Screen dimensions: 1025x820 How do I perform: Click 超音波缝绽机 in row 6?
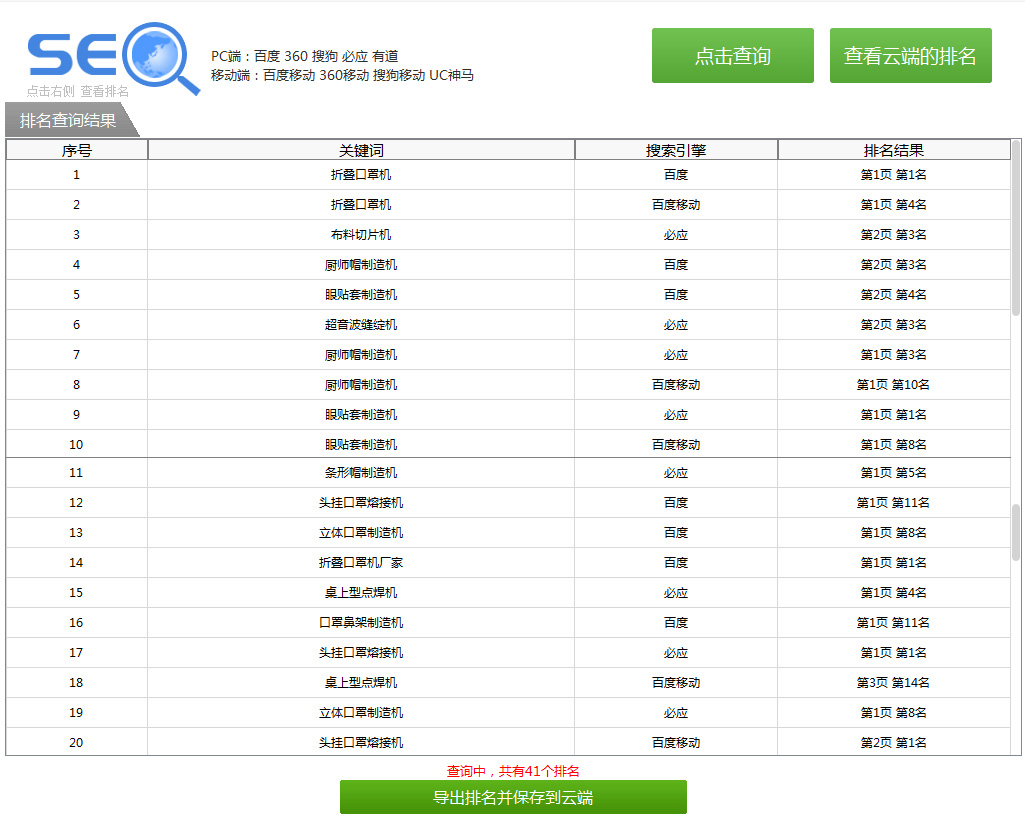pos(361,325)
